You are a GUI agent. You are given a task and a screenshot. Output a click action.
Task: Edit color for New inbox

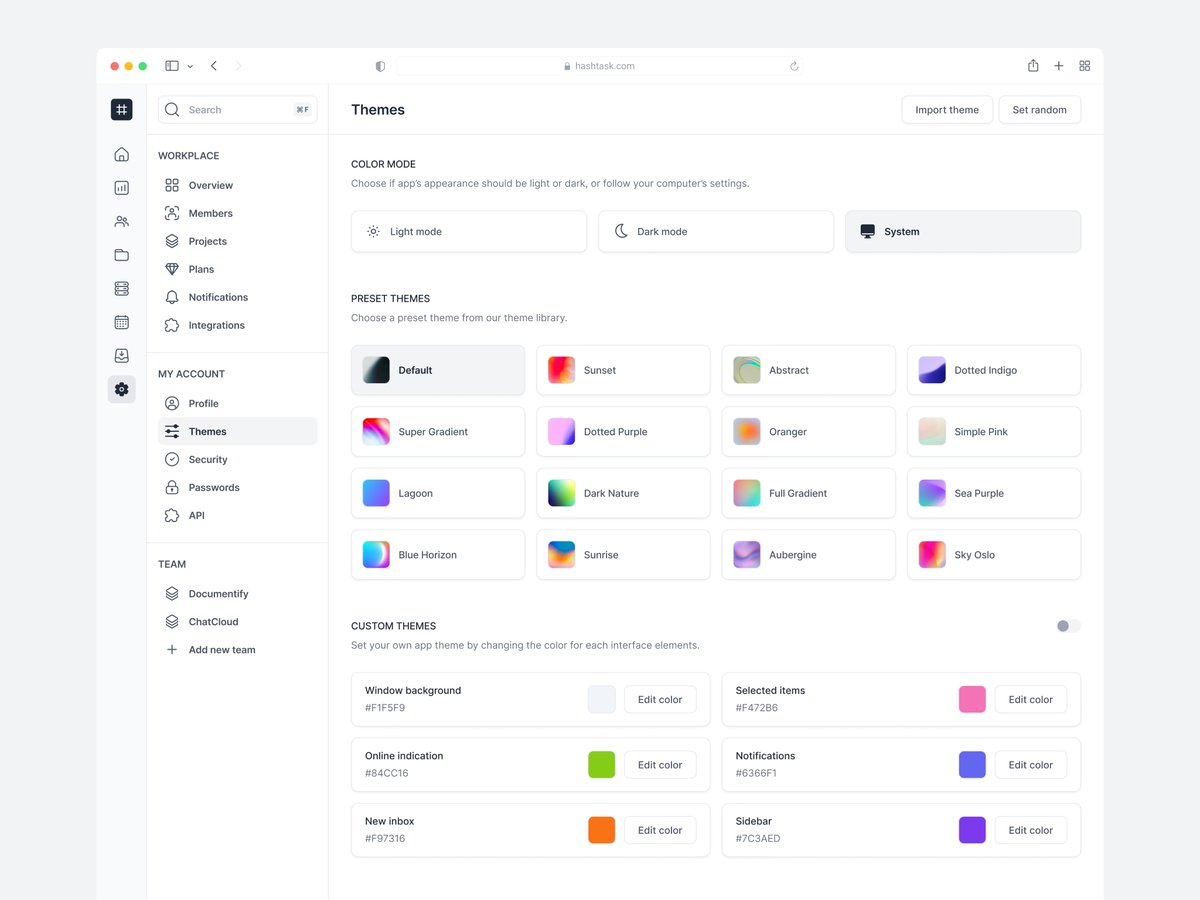click(x=660, y=830)
